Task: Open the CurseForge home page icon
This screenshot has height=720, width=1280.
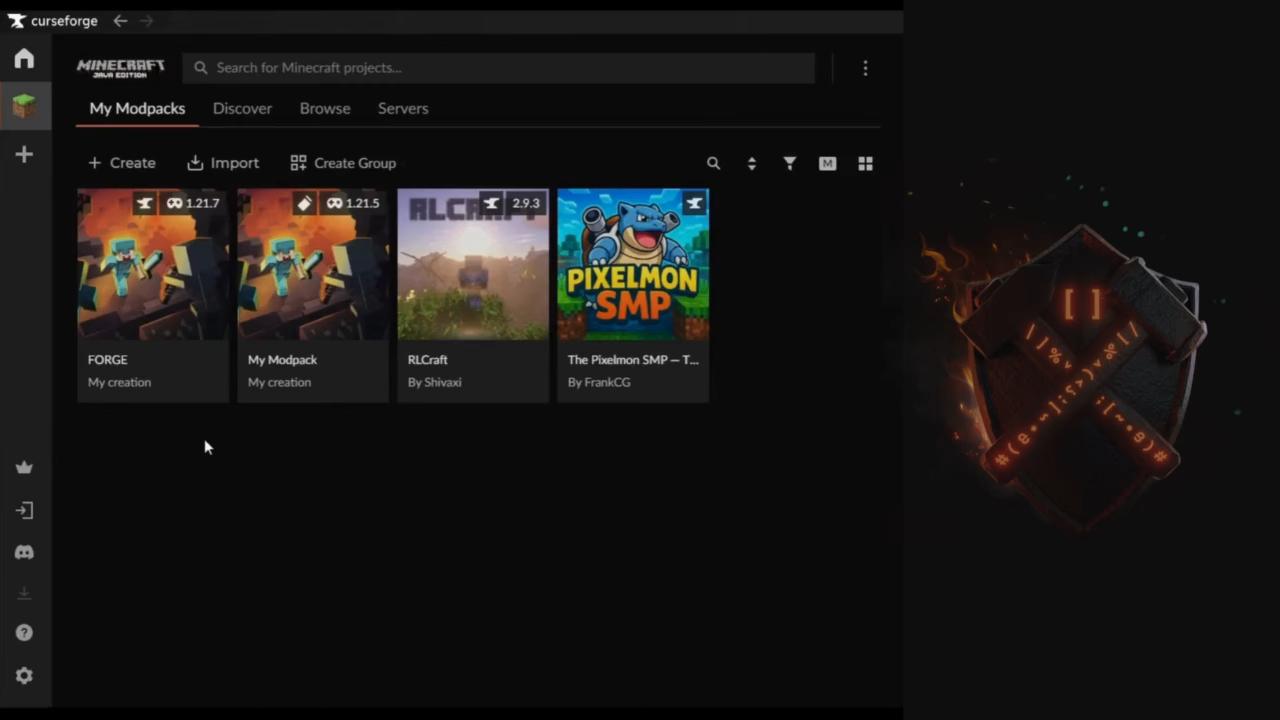Action: [x=24, y=59]
